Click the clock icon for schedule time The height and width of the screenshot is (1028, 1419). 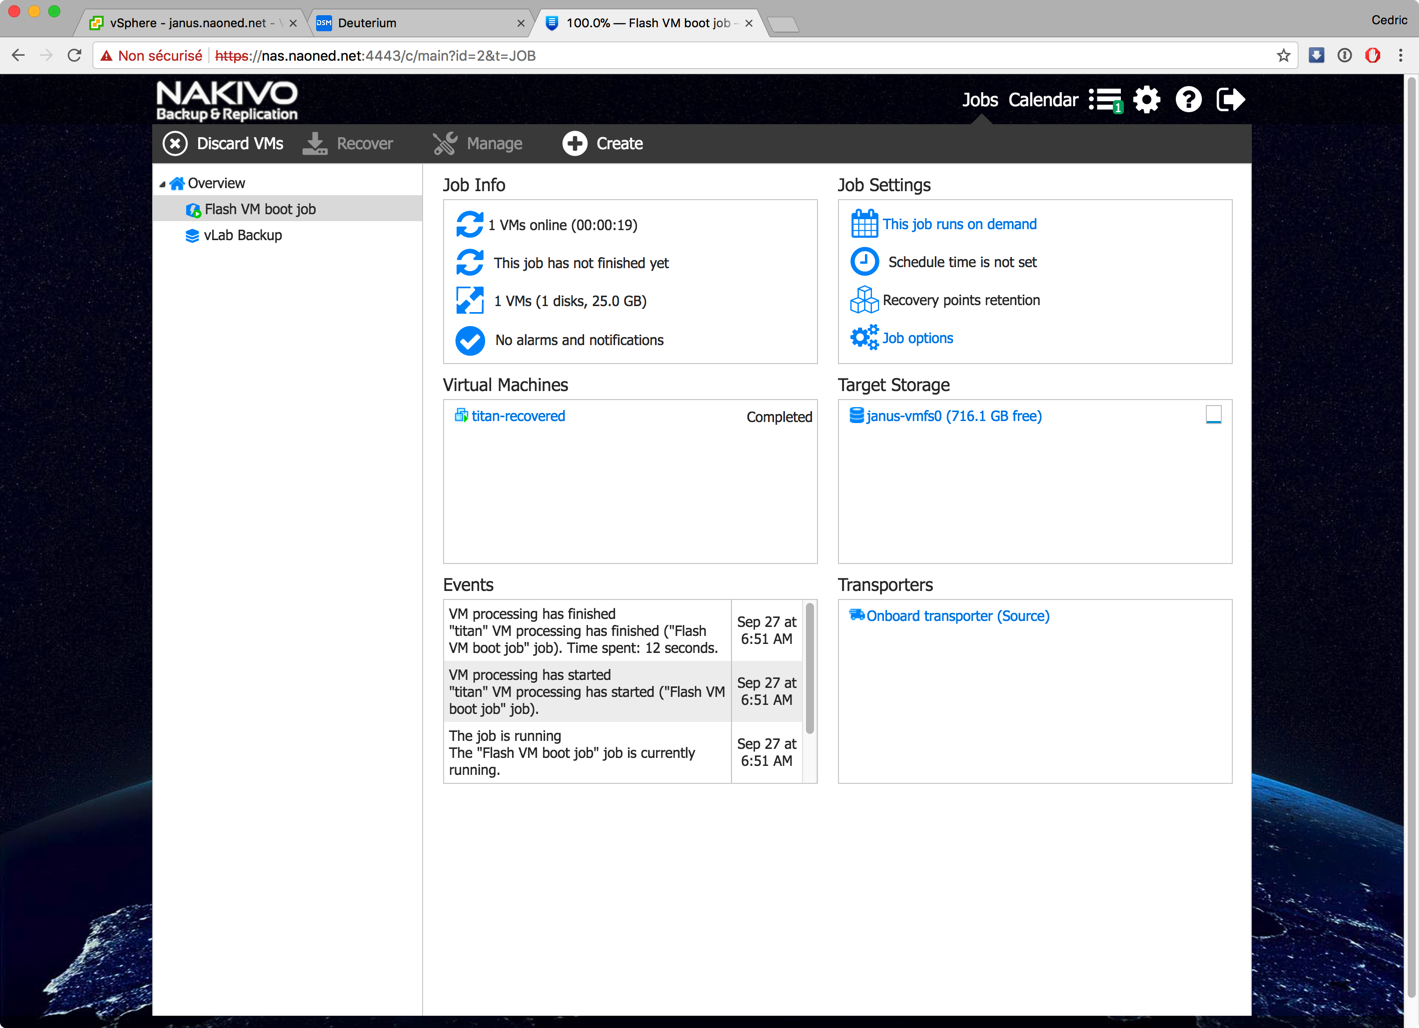point(864,262)
